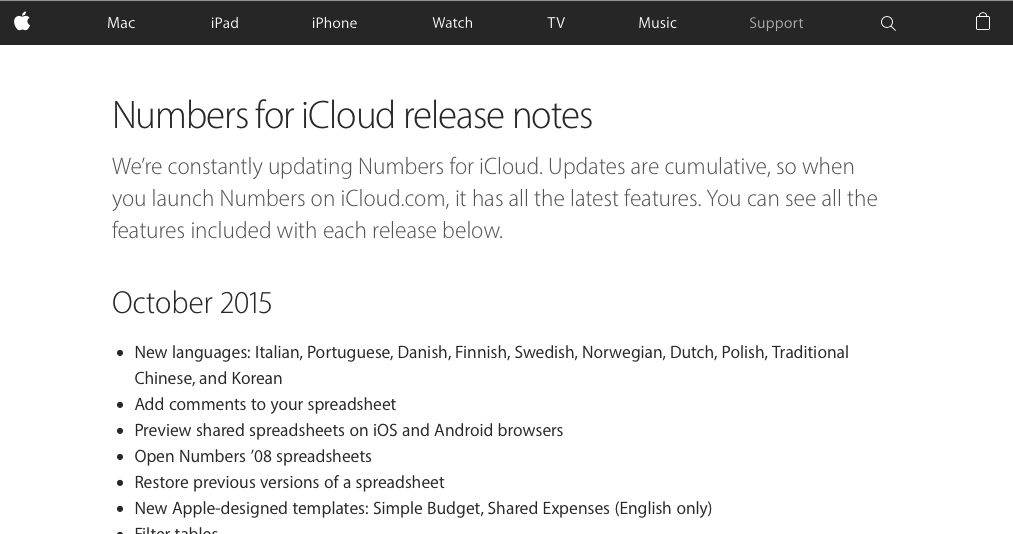Image resolution: width=1013 pixels, height=534 pixels.
Task: Select iPad in the top navigation
Action: 225,23
